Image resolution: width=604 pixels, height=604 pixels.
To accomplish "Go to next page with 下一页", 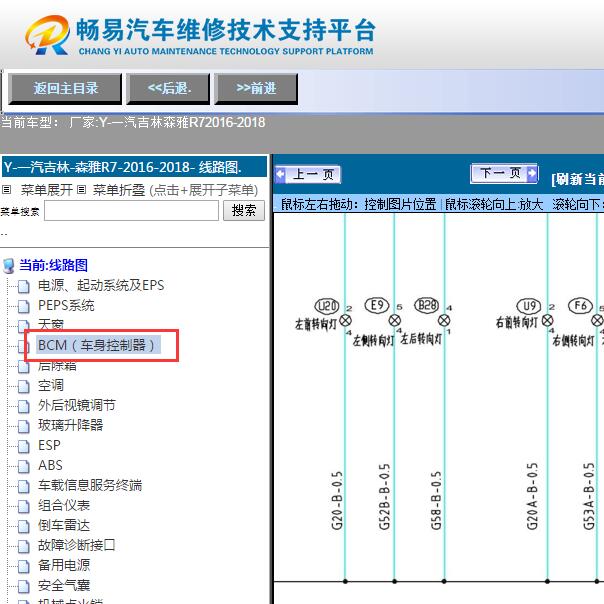I will [504, 173].
